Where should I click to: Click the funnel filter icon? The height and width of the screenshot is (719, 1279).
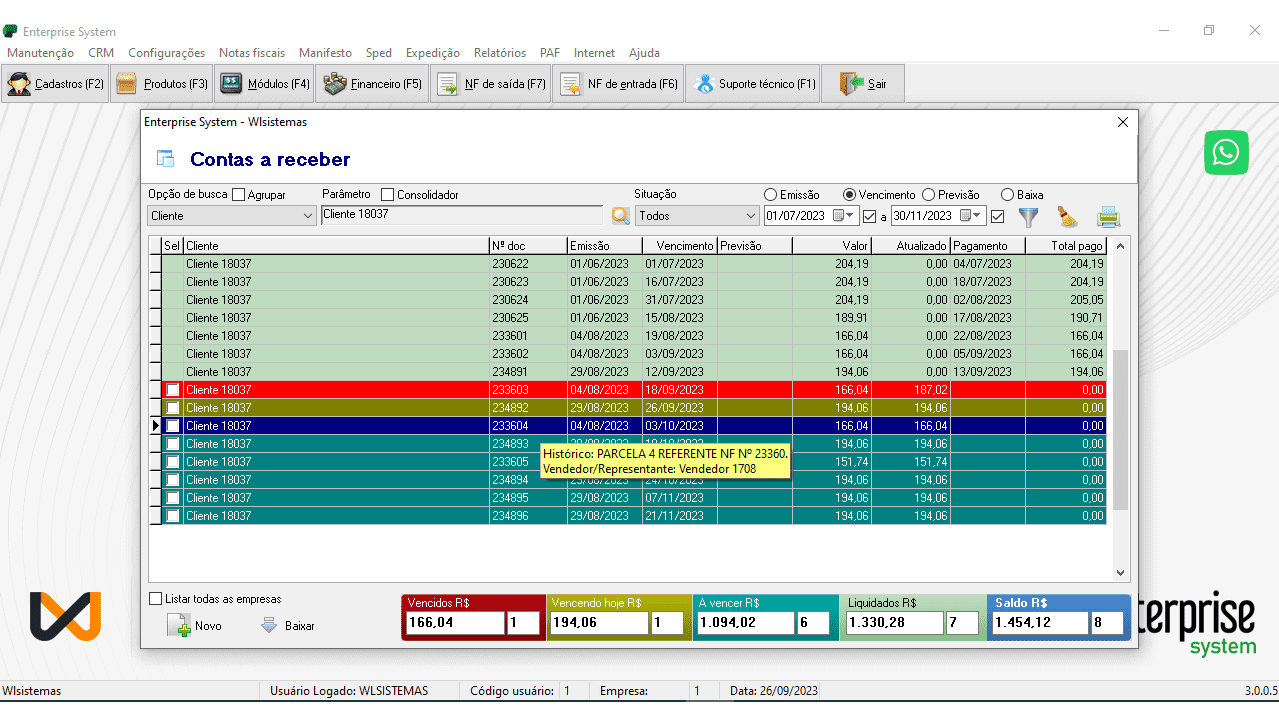pyautogui.click(x=1028, y=216)
